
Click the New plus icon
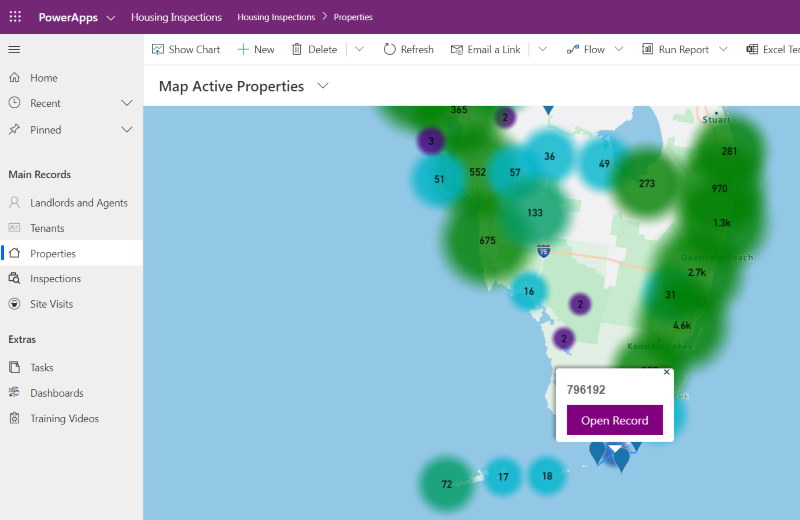point(243,49)
